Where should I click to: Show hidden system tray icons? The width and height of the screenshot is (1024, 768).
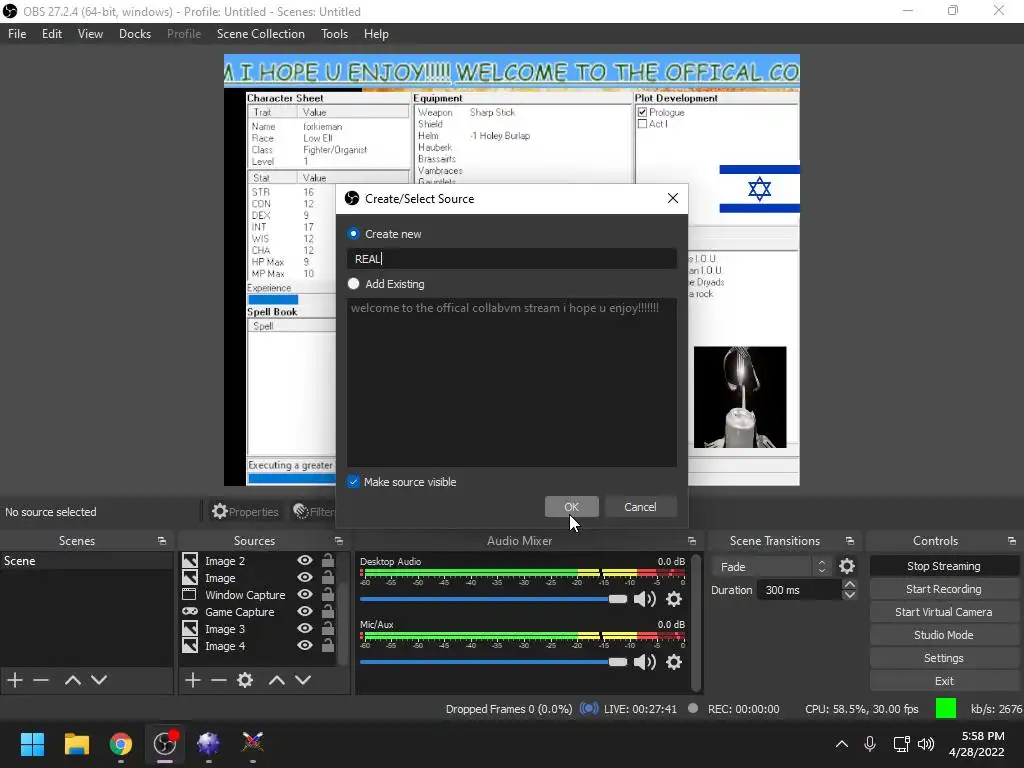click(x=842, y=744)
